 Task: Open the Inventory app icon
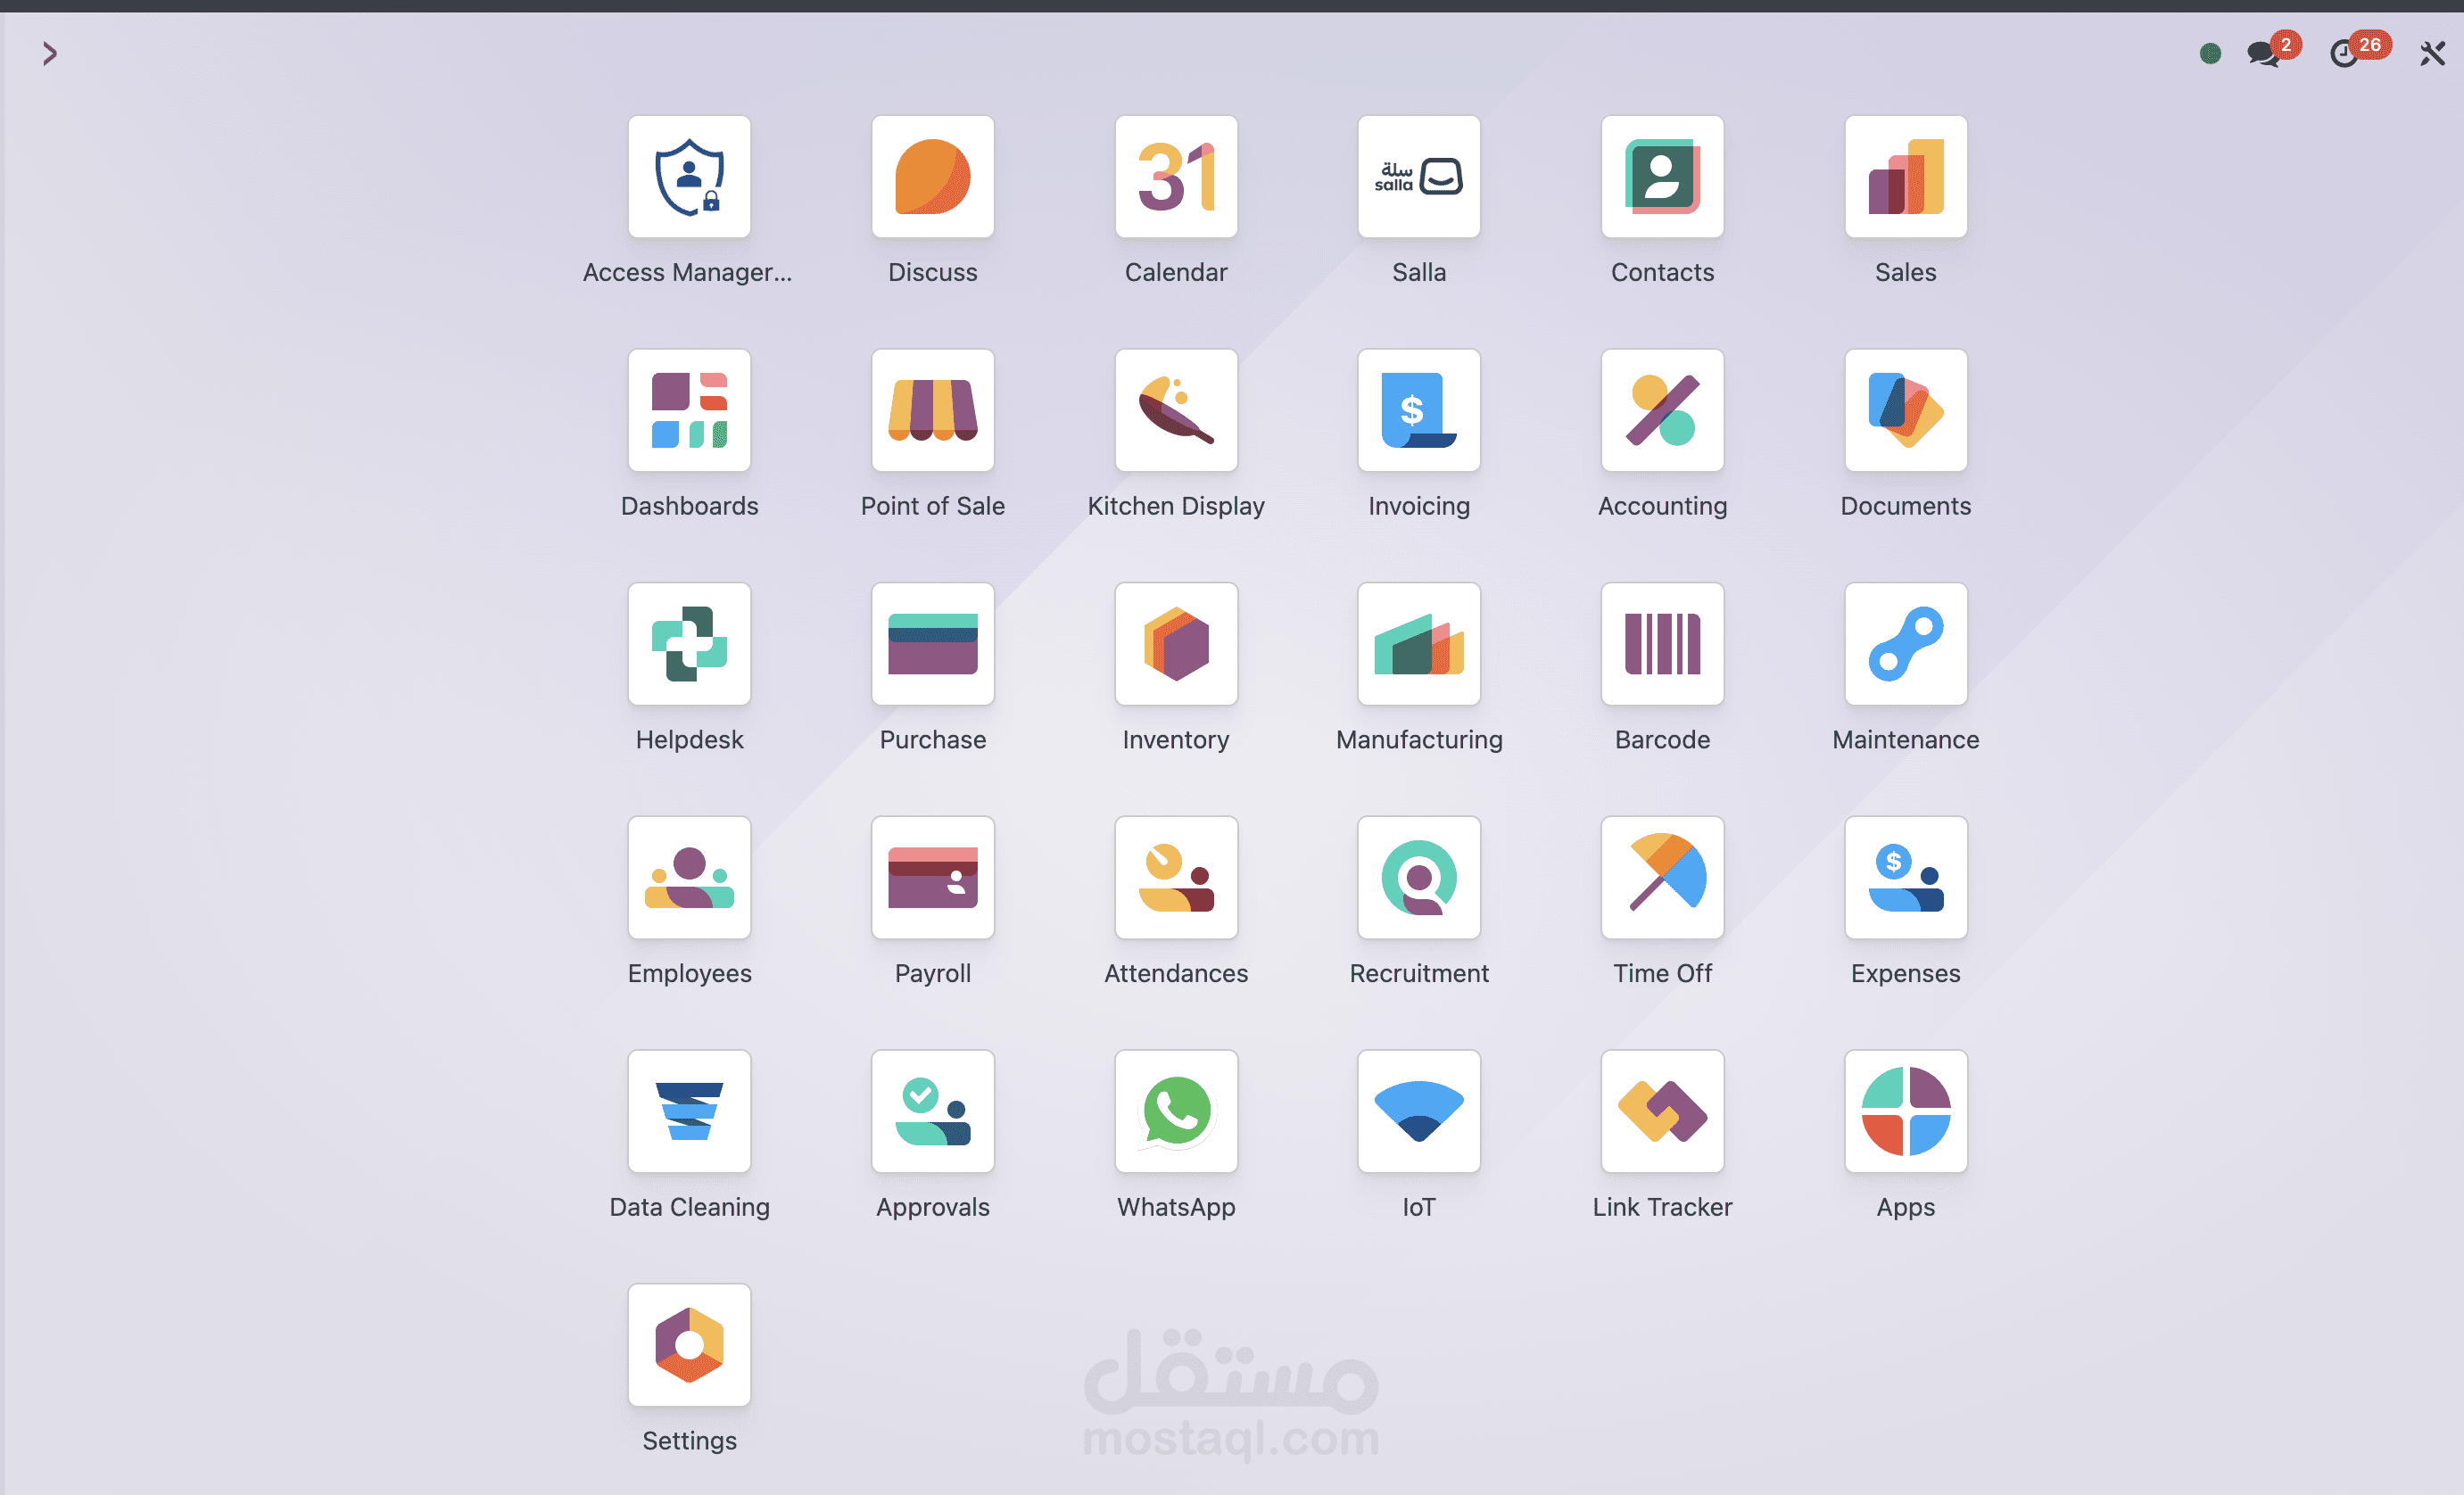[x=1176, y=644]
